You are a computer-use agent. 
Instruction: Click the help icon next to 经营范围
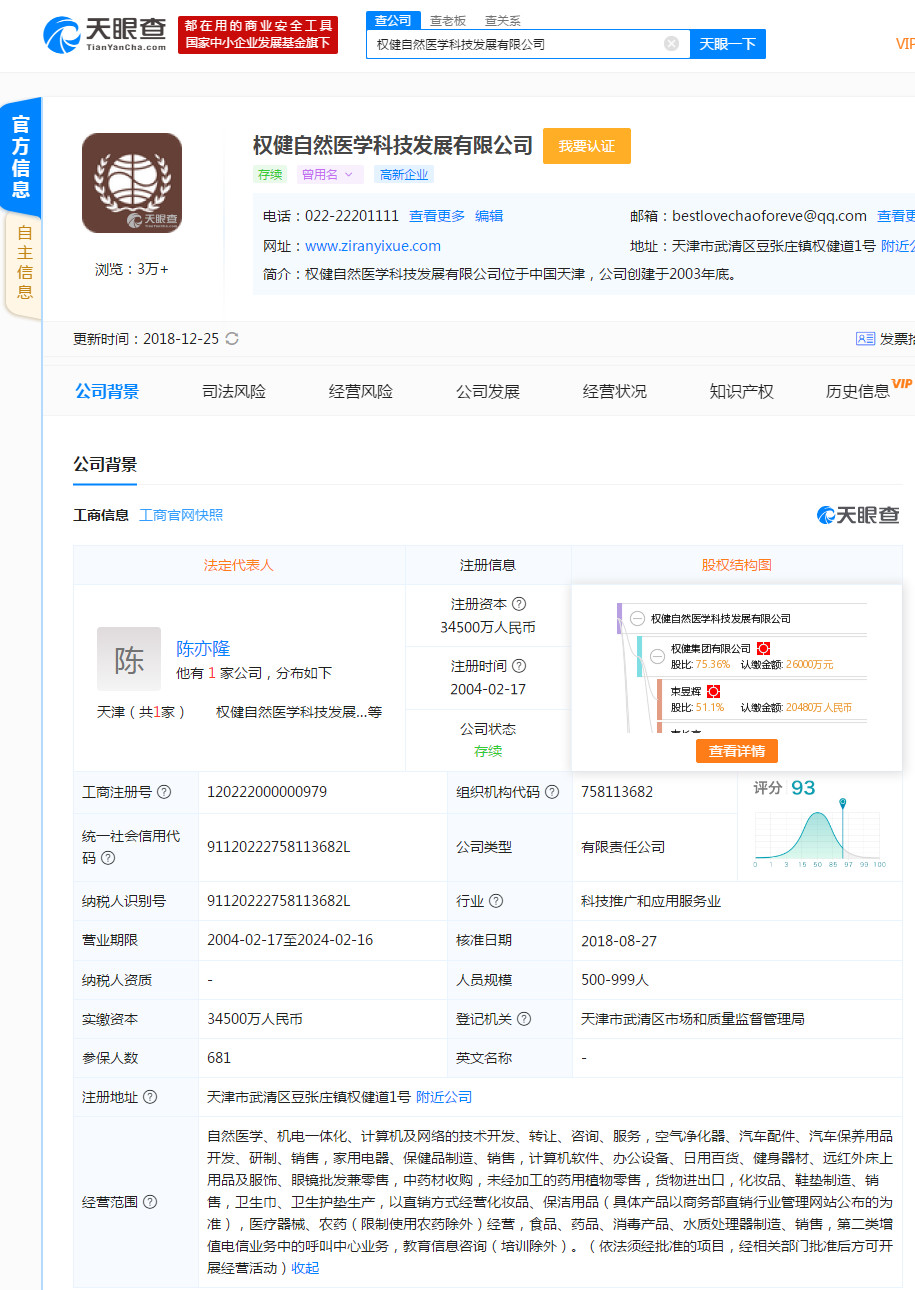click(150, 1201)
